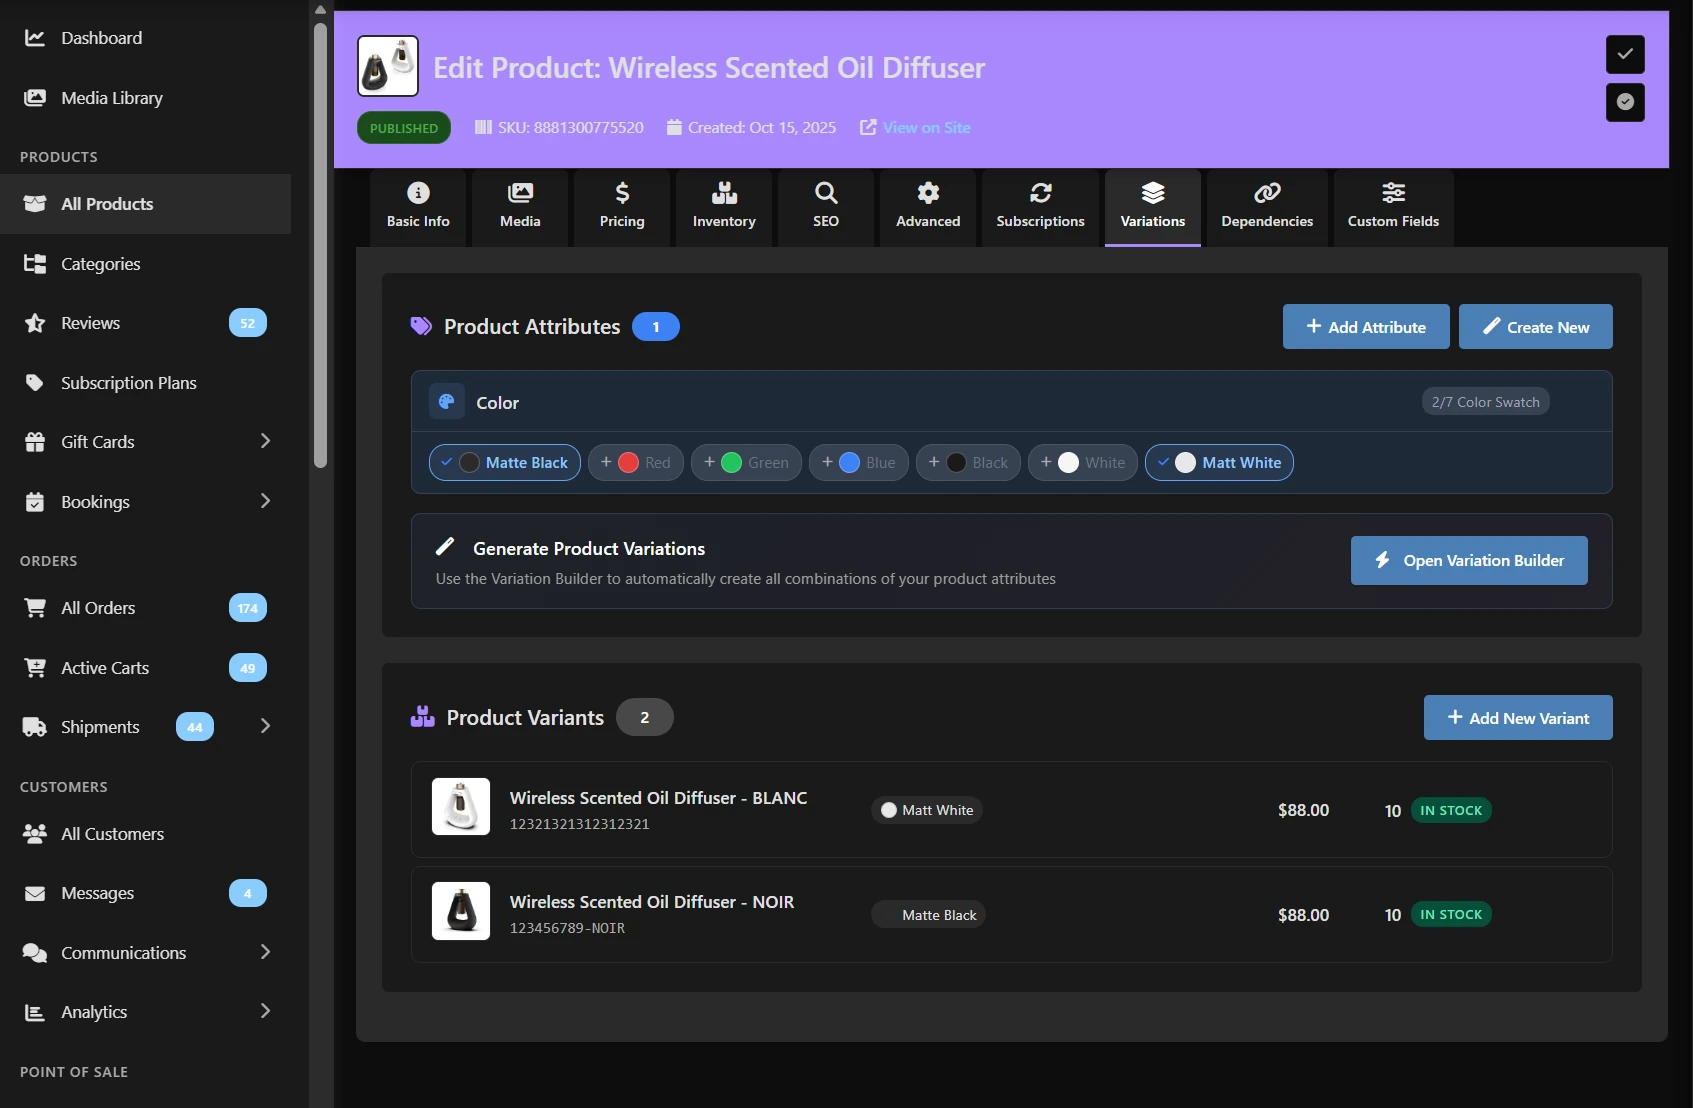Viewport: 1693px width, 1108px height.
Task: Click the Dashboard chart icon in sidebar
Action: (35, 38)
